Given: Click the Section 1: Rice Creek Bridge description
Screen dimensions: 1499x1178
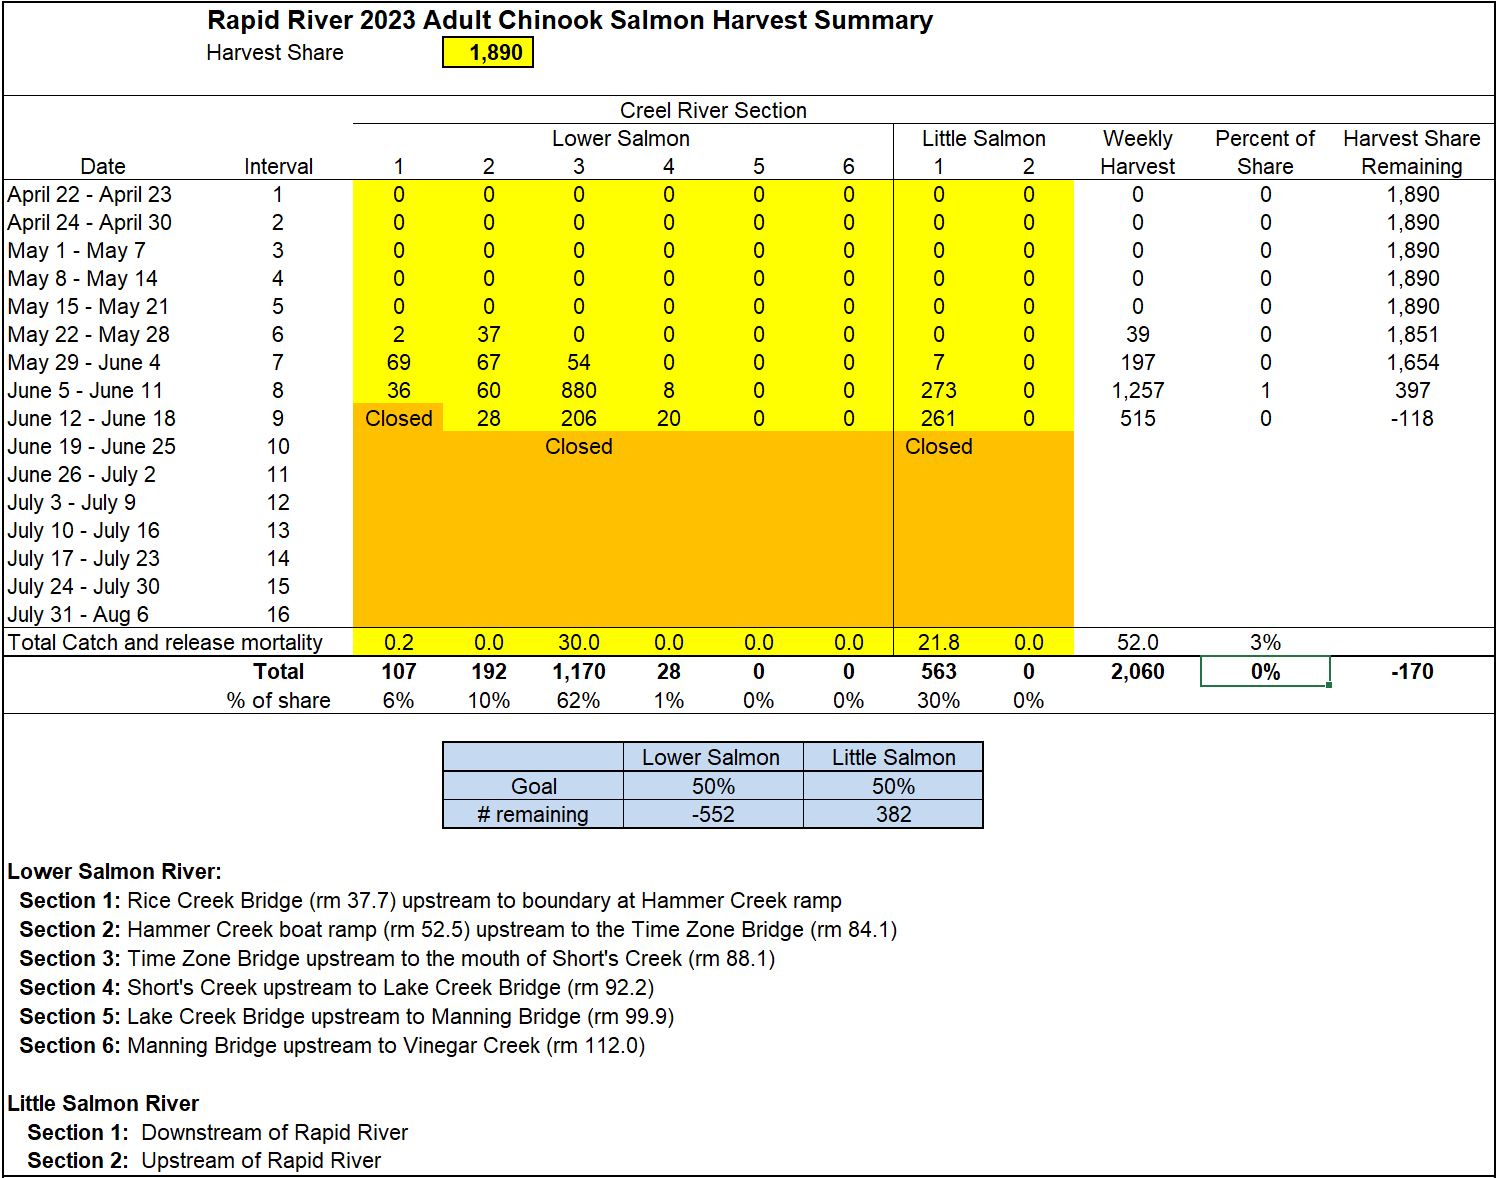Looking at the screenshot, I should coord(430,900).
